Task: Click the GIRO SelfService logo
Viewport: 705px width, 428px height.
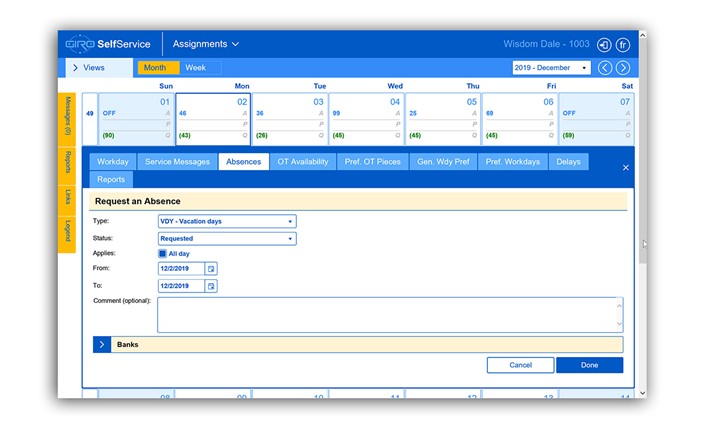Action: (108, 45)
